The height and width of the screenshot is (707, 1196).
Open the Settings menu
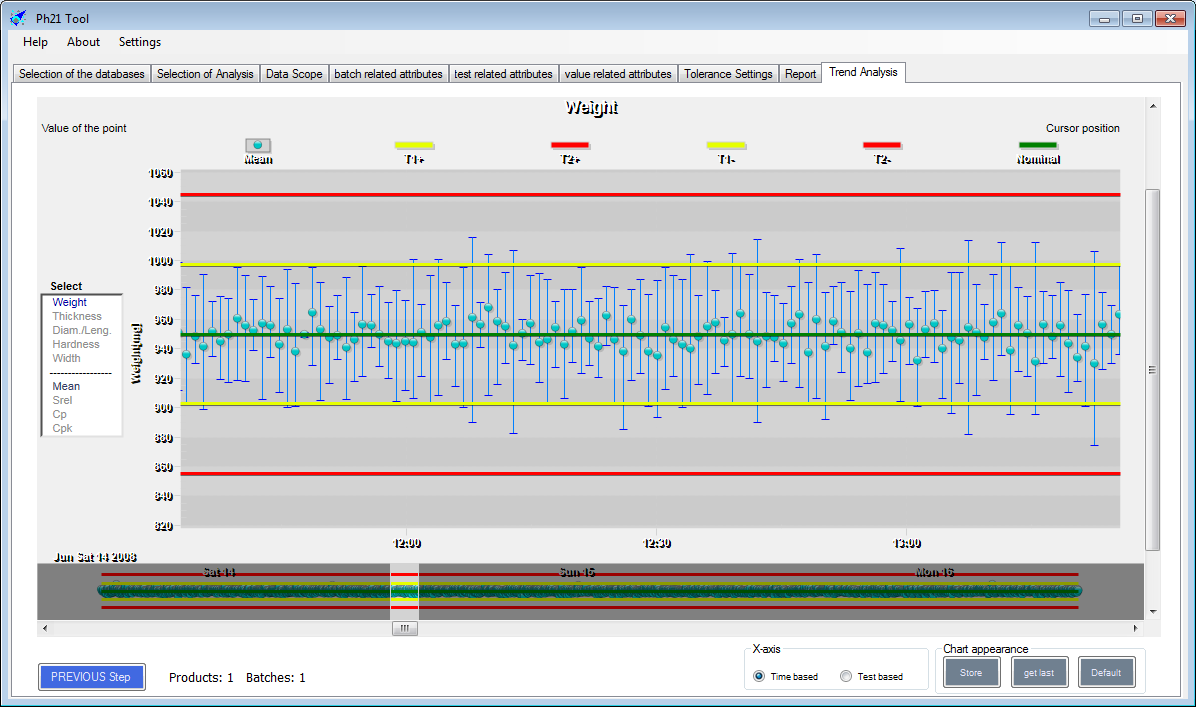click(140, 42)
